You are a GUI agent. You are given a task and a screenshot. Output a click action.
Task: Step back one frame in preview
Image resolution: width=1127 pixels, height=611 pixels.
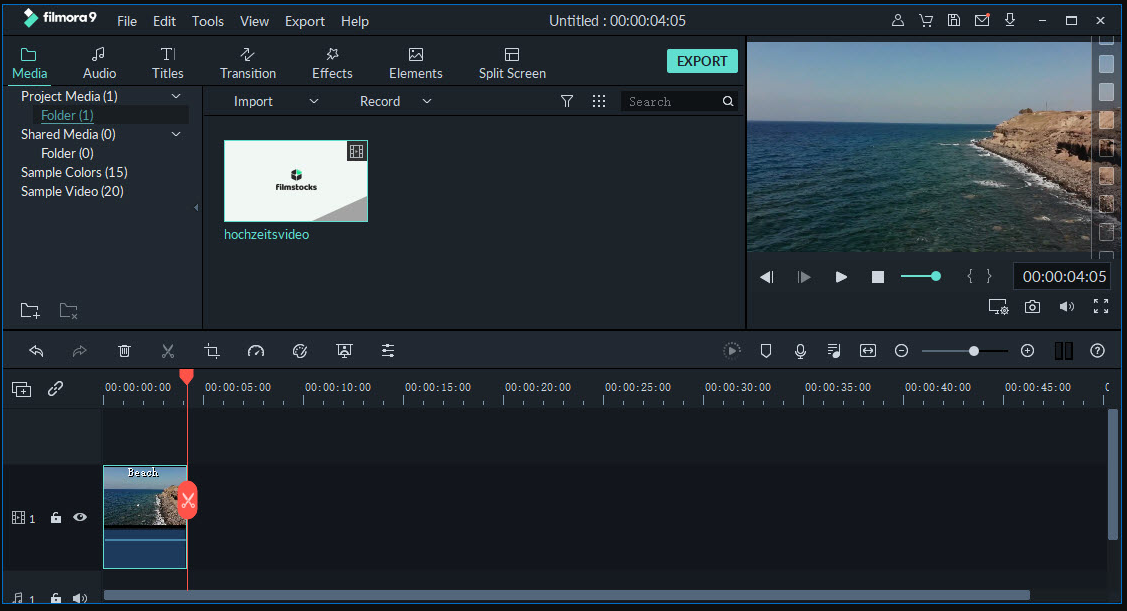[767, 277]
